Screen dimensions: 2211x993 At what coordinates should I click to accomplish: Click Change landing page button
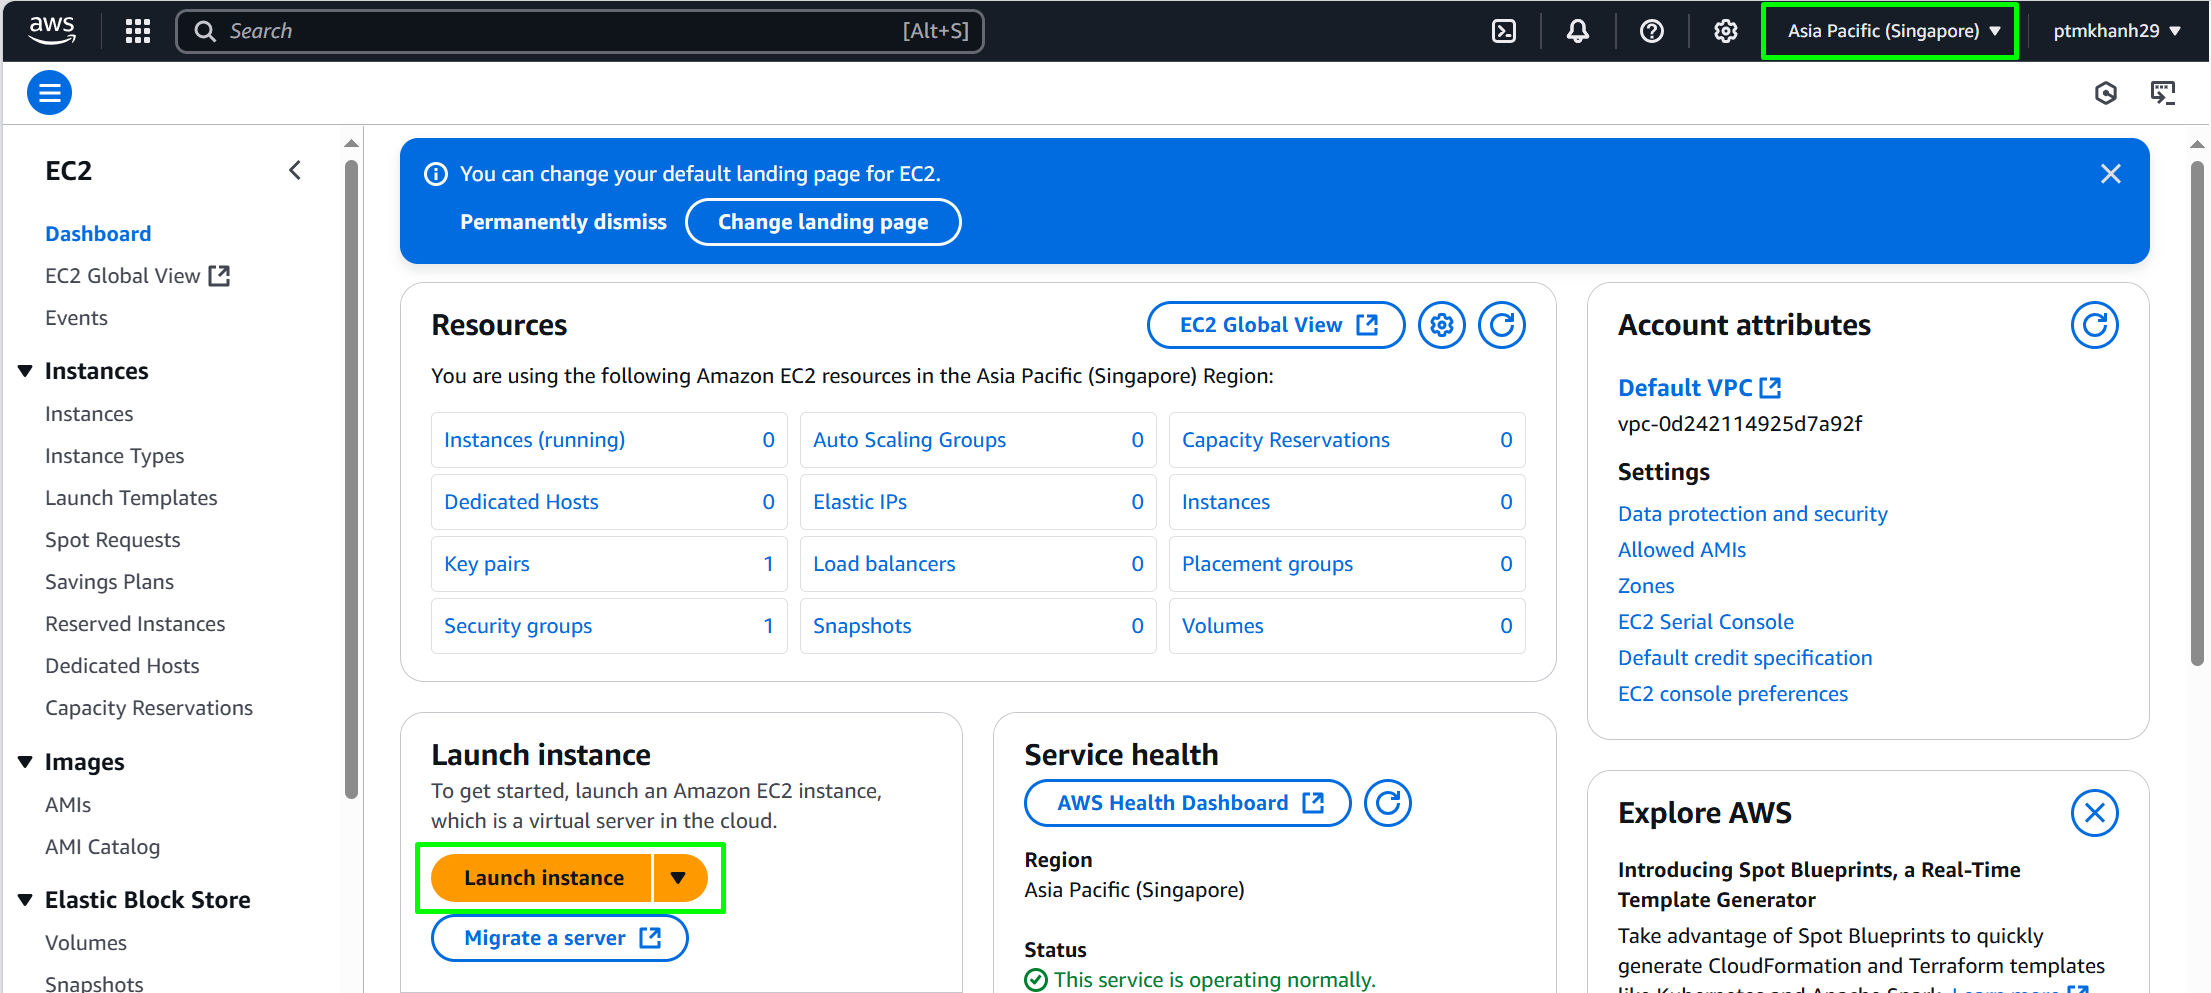pyautogui.click(x=823, y=222)
